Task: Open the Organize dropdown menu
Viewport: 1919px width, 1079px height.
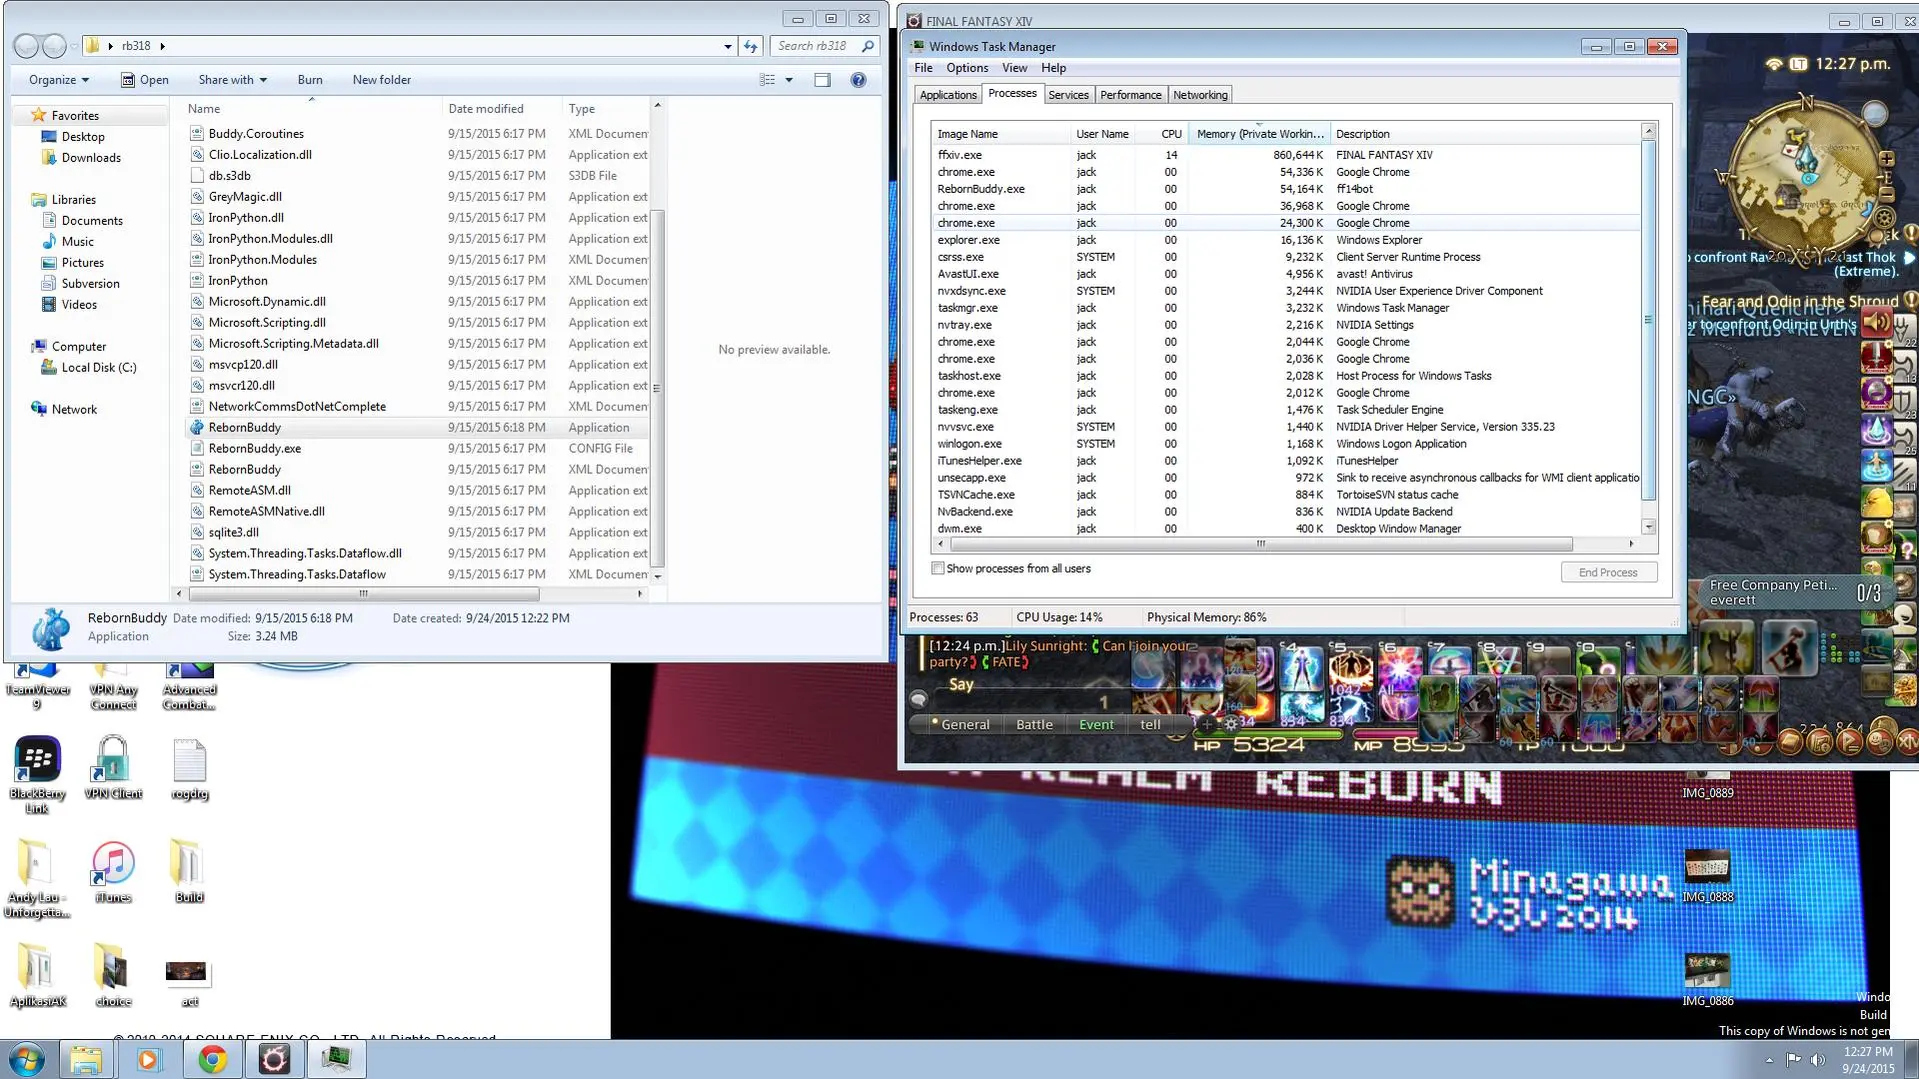Action: (58, 80)
